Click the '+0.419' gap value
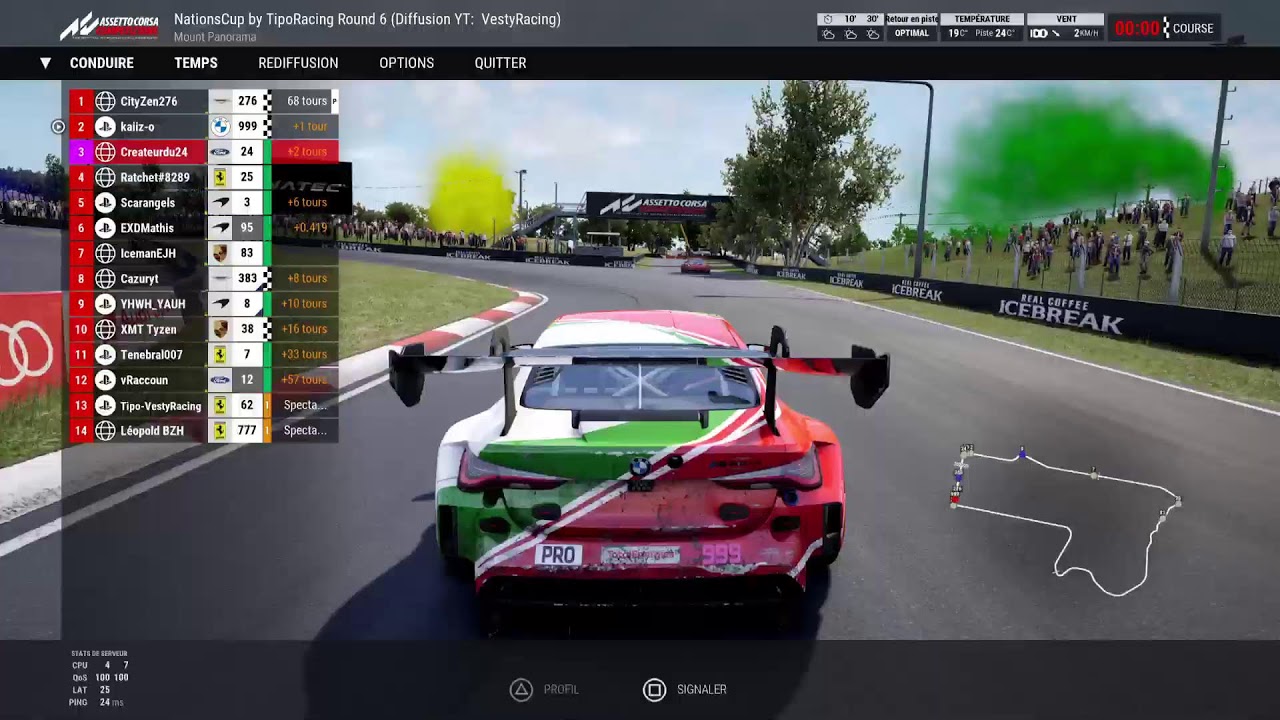The height and width of the screenshot is (720, 1280). [311, 228]
